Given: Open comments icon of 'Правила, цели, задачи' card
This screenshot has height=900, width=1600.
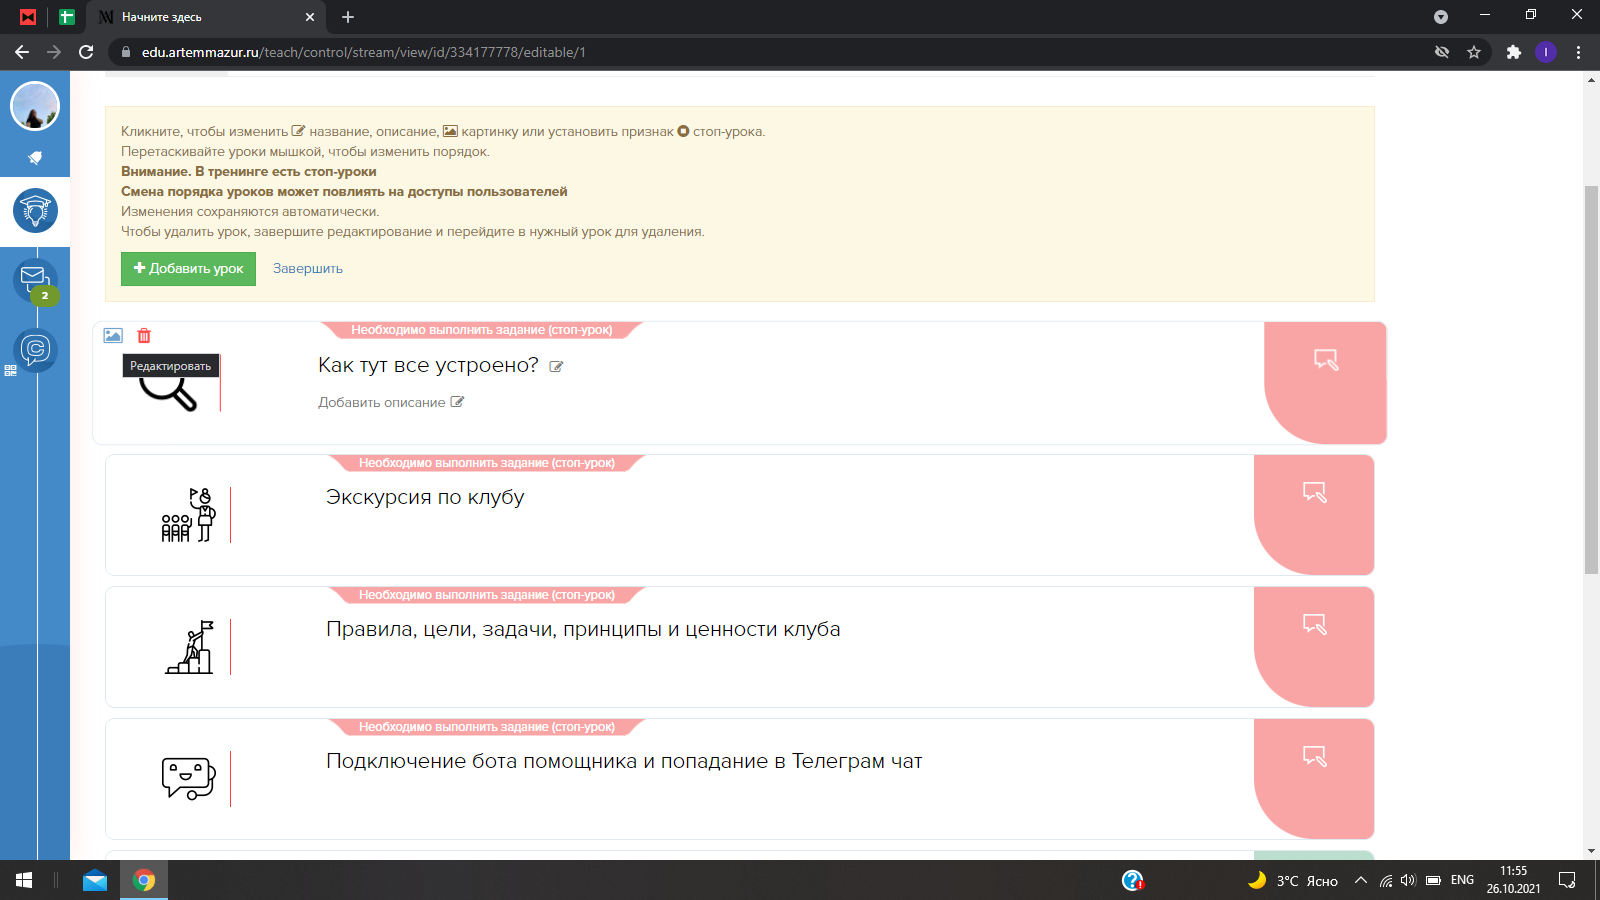Looking at the screenshot, I should click(1315, 624).
